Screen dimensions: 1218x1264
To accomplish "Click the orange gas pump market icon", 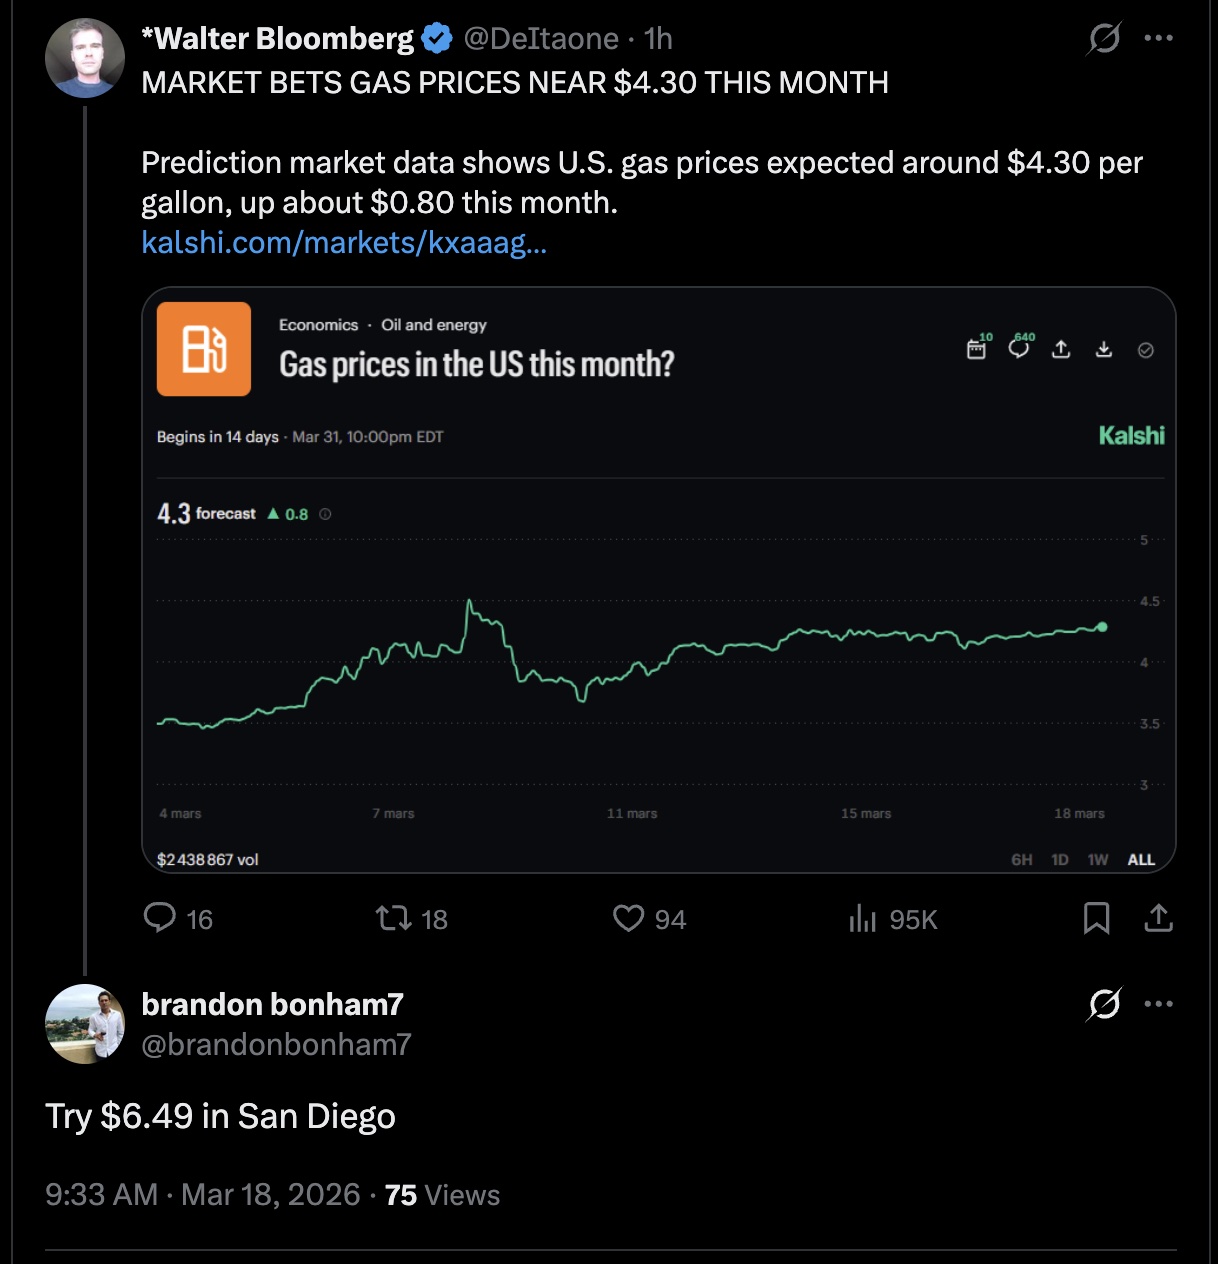I will 204,349.
